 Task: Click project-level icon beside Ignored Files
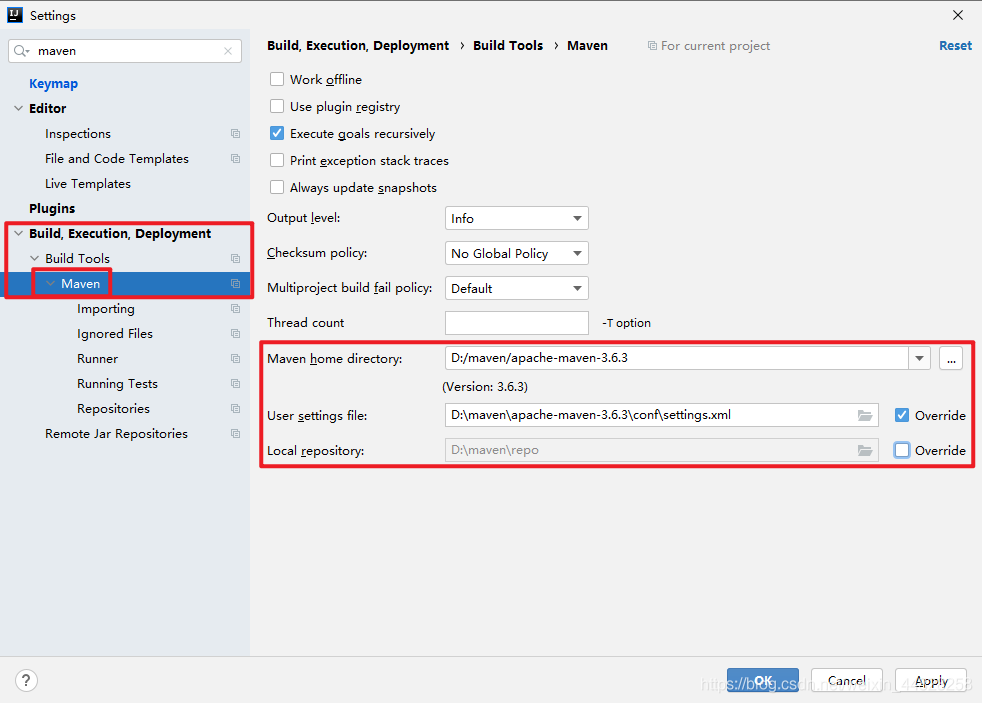(235, 334)
